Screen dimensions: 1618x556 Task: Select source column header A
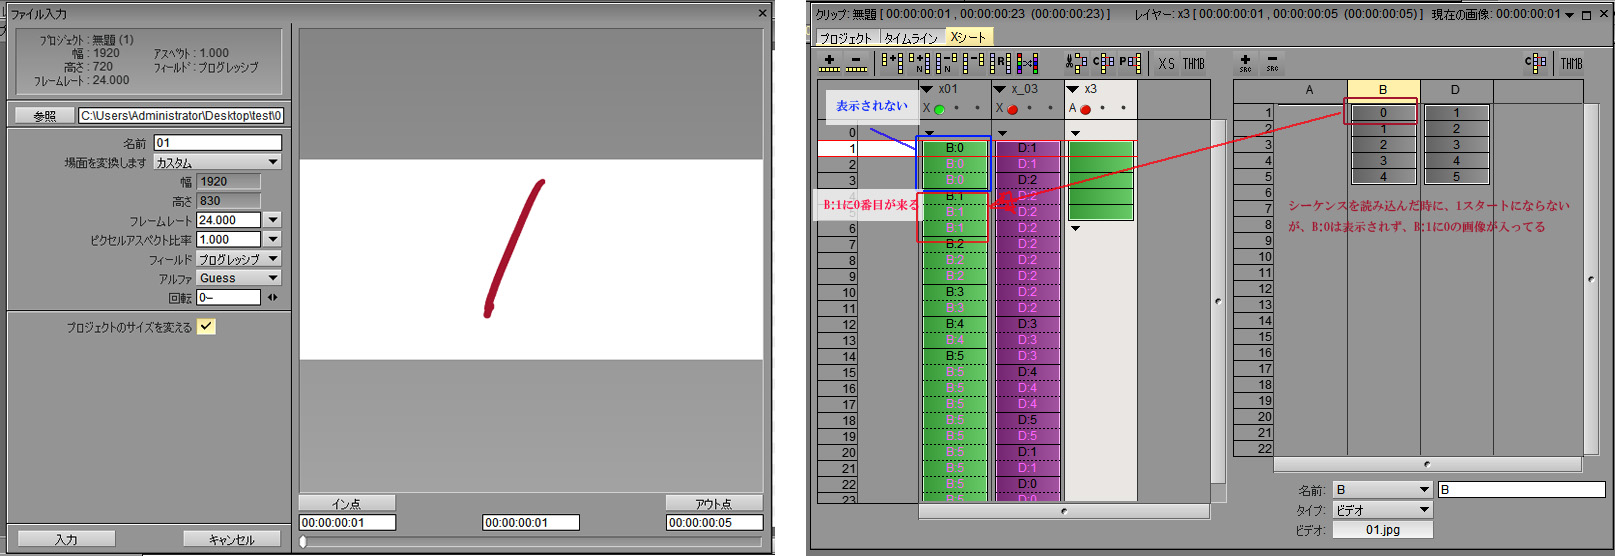(1310, 90)
